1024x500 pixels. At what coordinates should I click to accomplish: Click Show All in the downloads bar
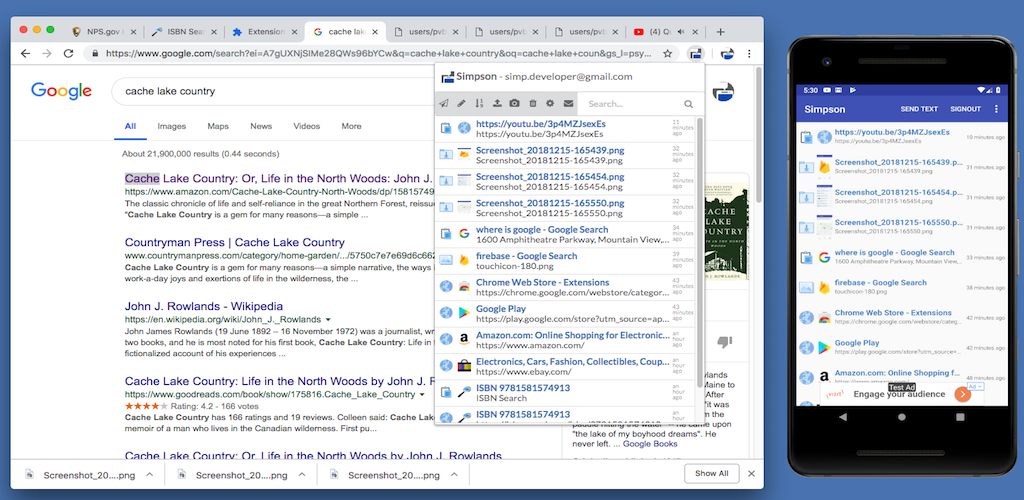pyautogui.click(x=711, y=473)
